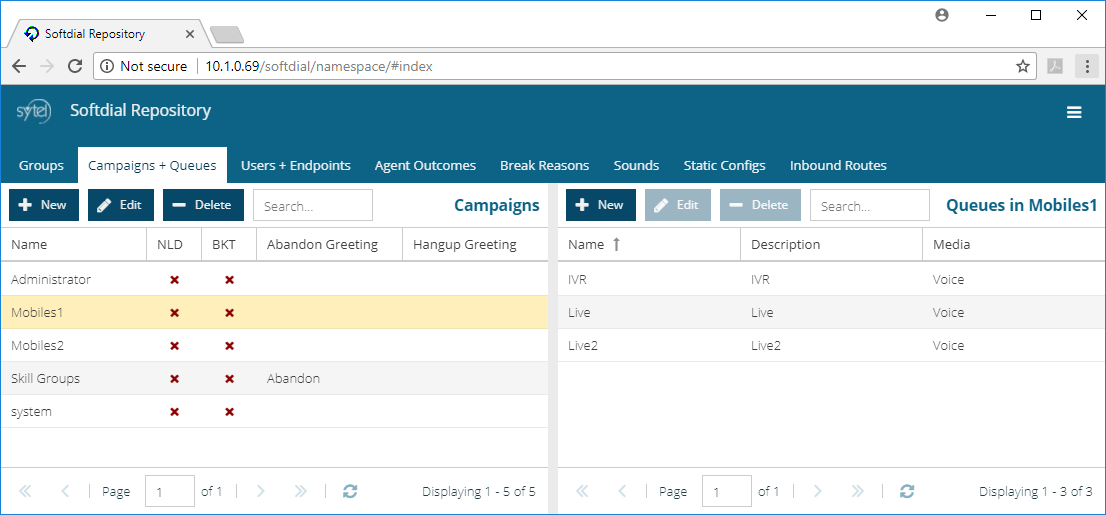
Task: Refresh the Queues grid
Action: pyautogui.click(x=907, y=491)
